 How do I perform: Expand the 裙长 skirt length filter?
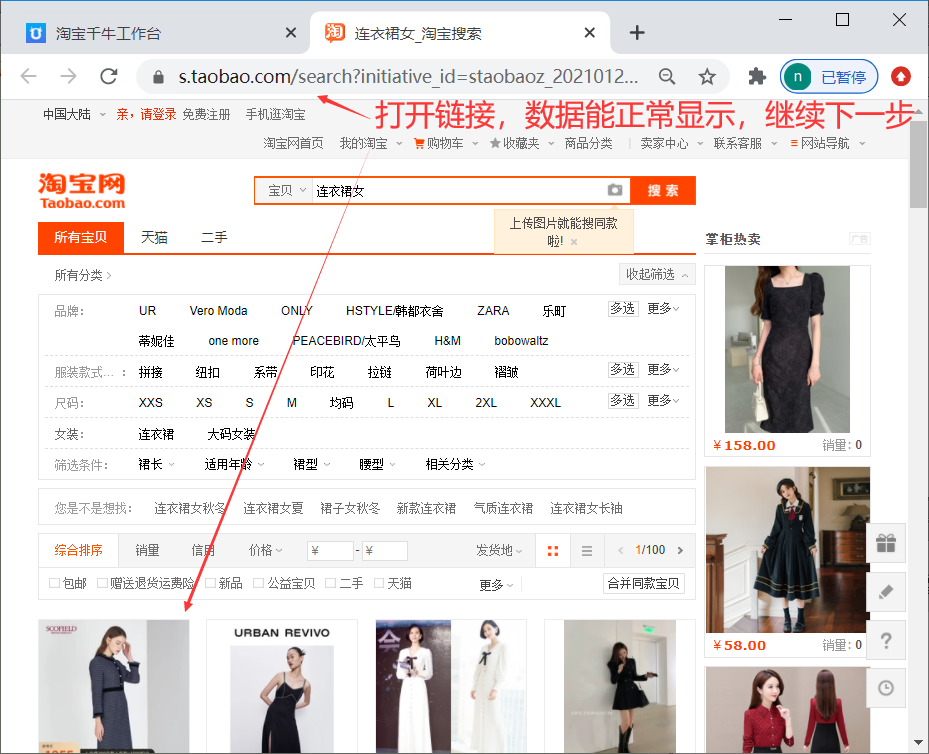tap(156, 464)
